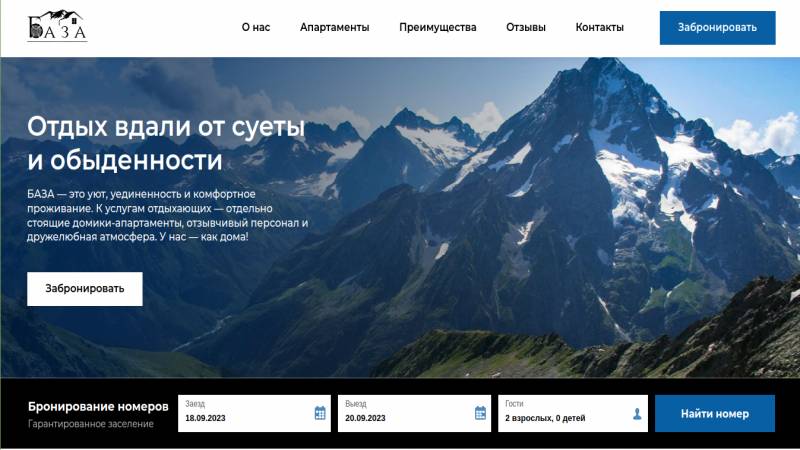Click the blue Забронировать header button

point(717,28)
